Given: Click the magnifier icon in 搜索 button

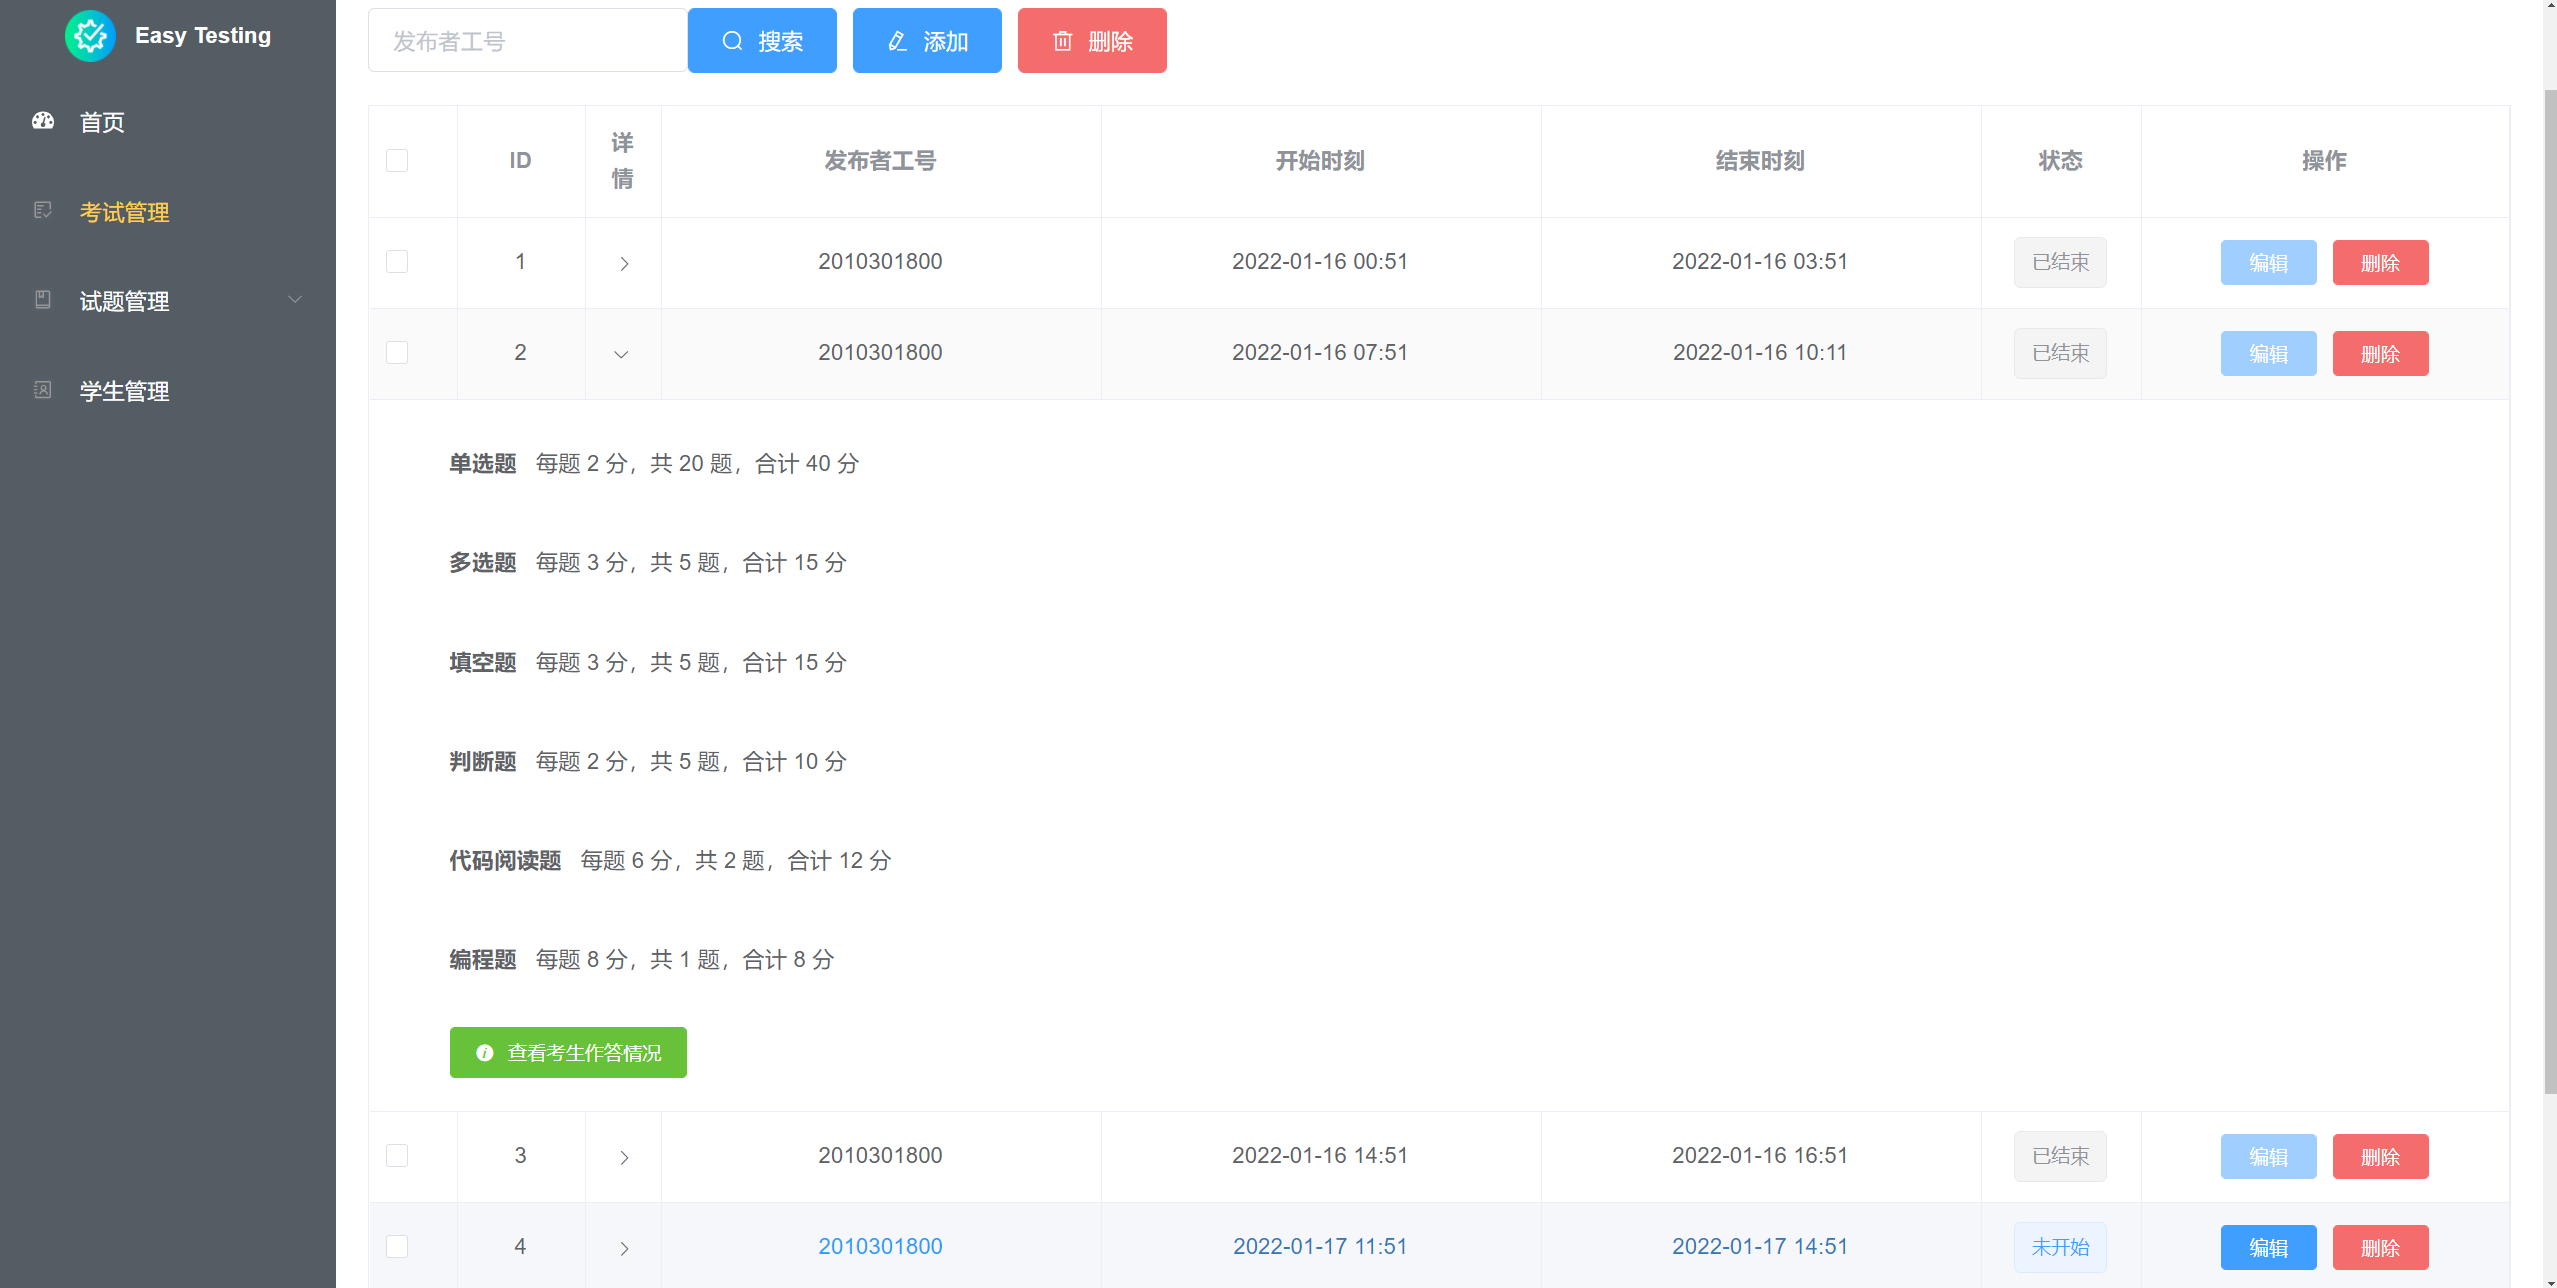Looking at the screenshot, I should pos(732,41).
